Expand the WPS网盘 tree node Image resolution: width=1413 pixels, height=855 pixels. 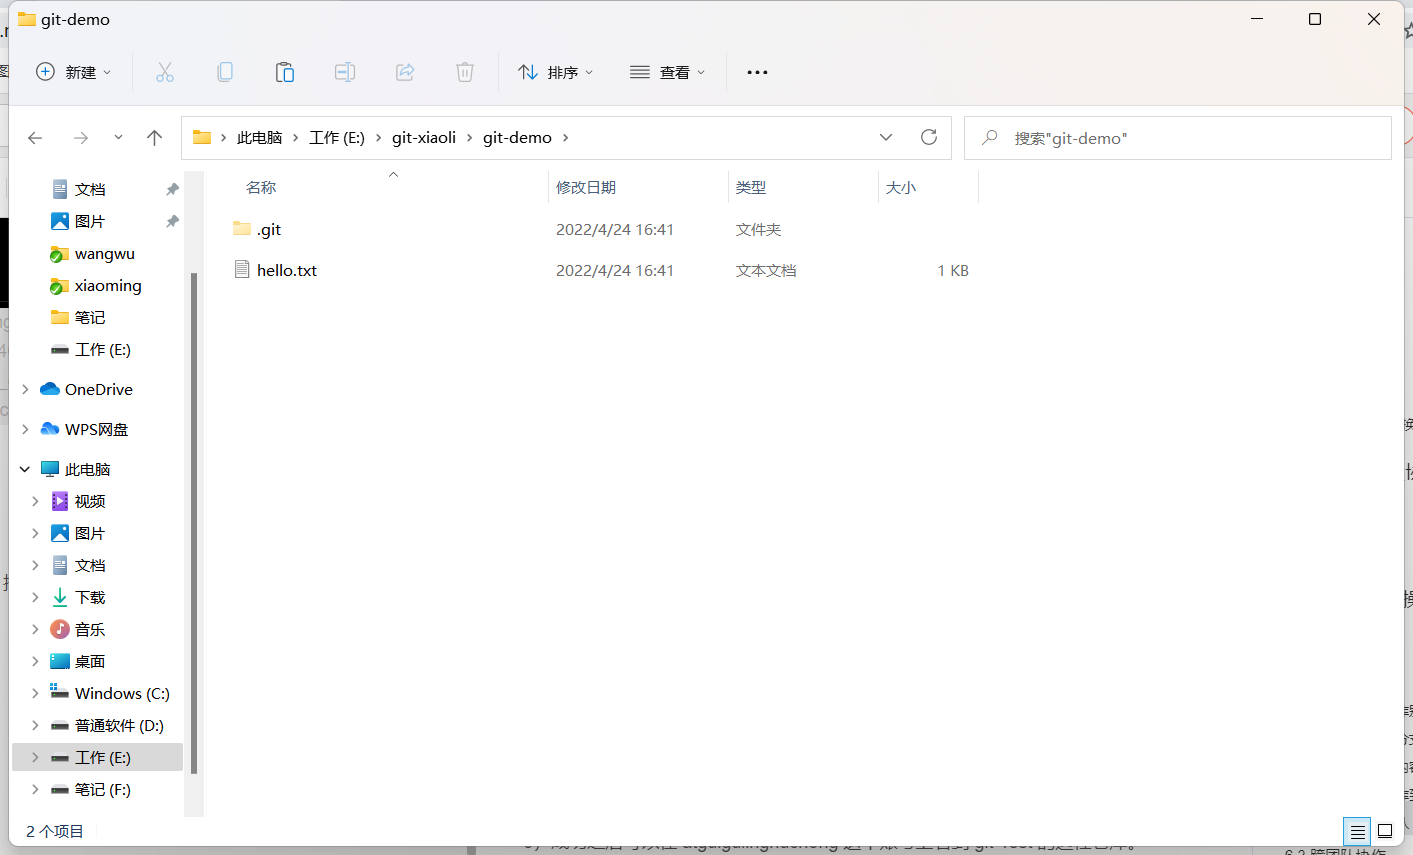[x=25, y=429]
